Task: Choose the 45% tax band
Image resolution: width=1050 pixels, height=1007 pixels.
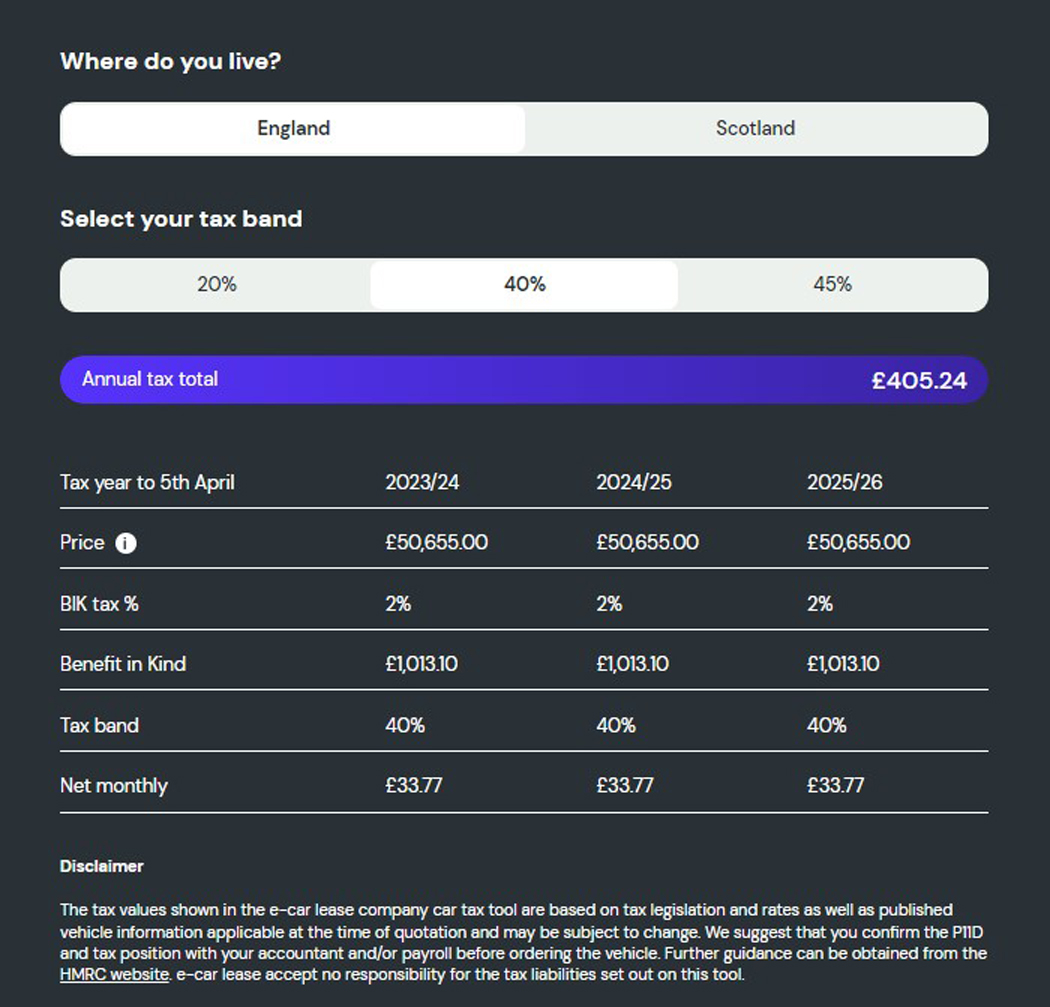Action: (x=832, y=285)
